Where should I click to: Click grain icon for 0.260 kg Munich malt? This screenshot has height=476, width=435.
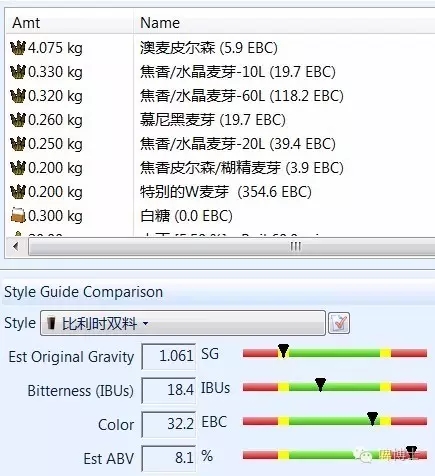click(x=18, y=120)
